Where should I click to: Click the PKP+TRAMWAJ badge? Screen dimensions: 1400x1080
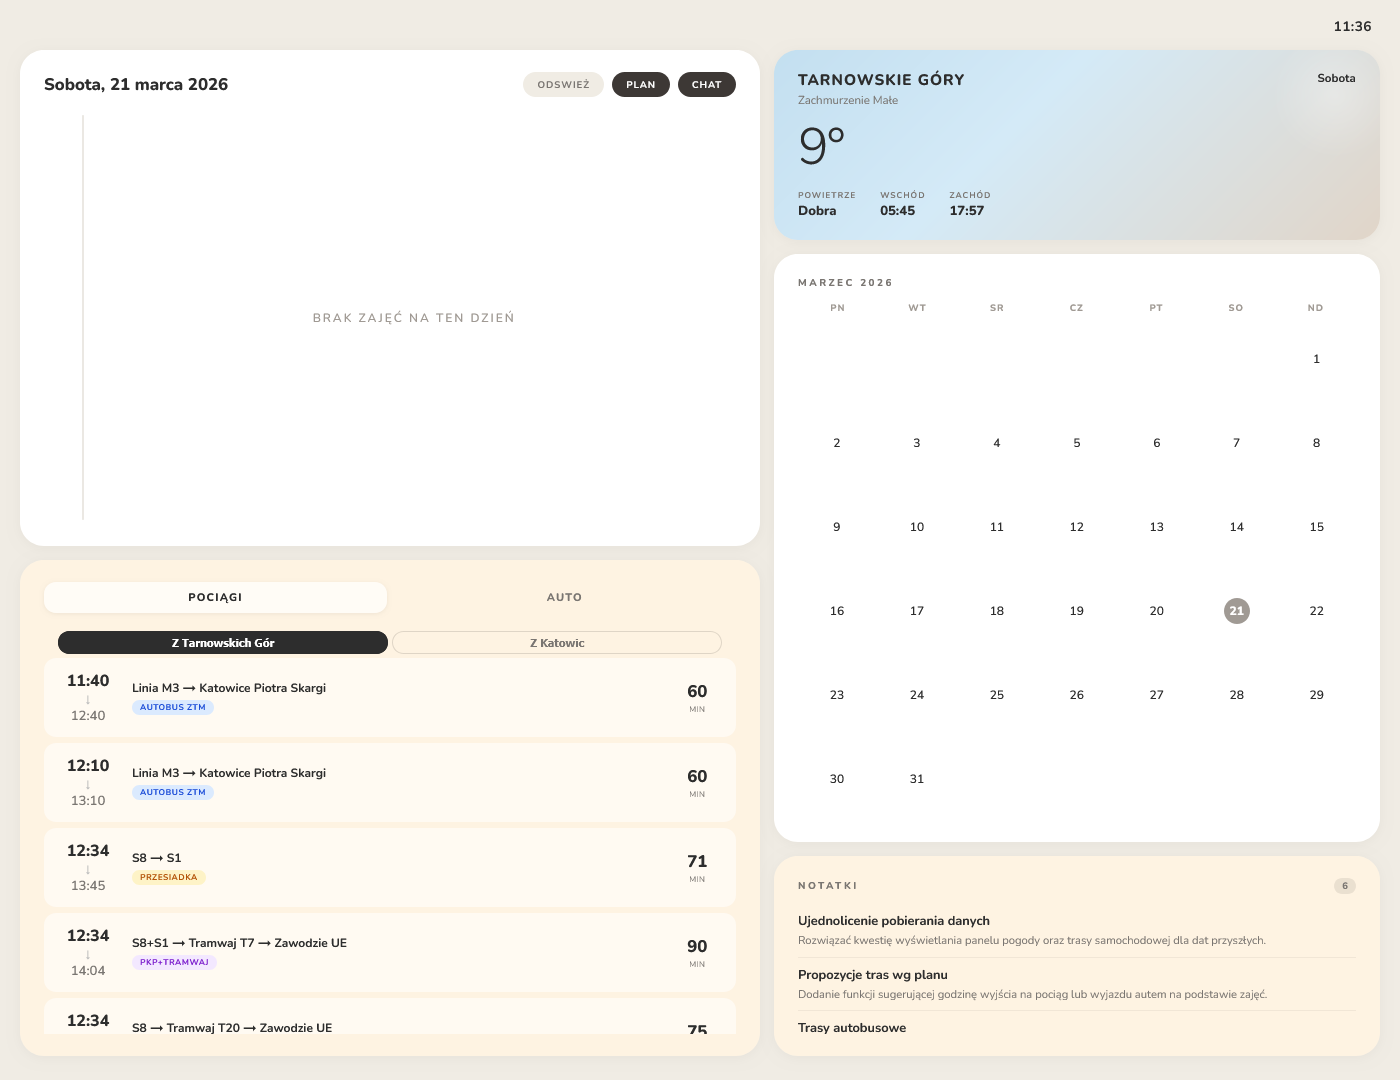(x=174, y=962)
